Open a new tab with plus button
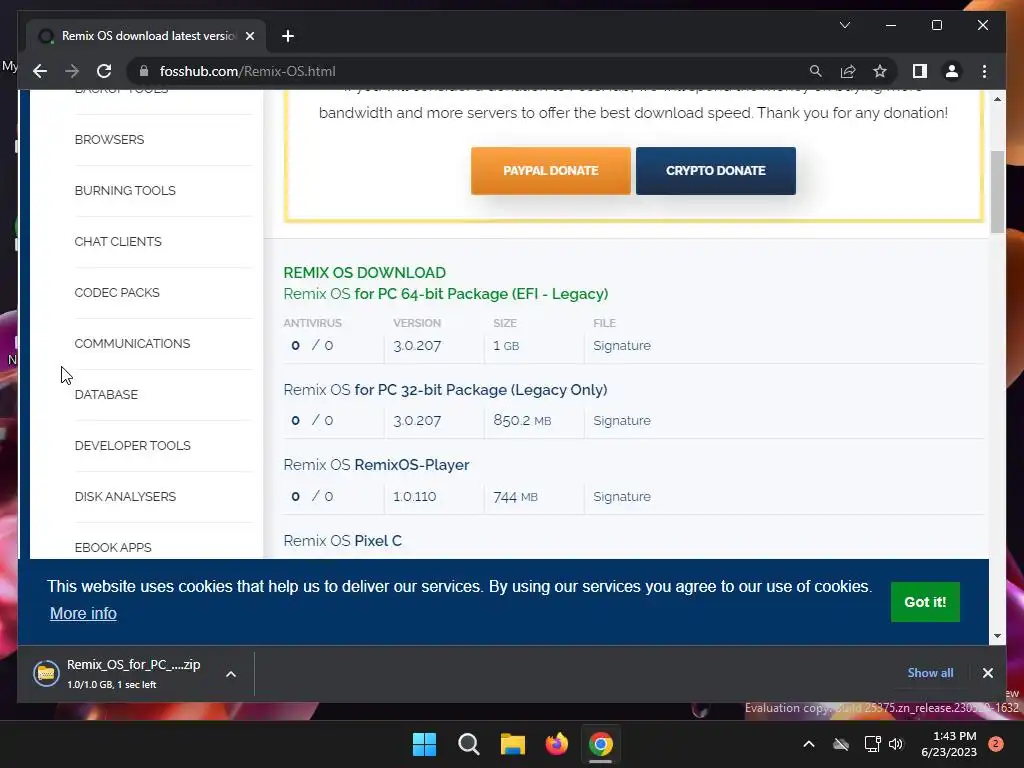The width and height of the screenshot is (1024, 768). pos(288,36)
